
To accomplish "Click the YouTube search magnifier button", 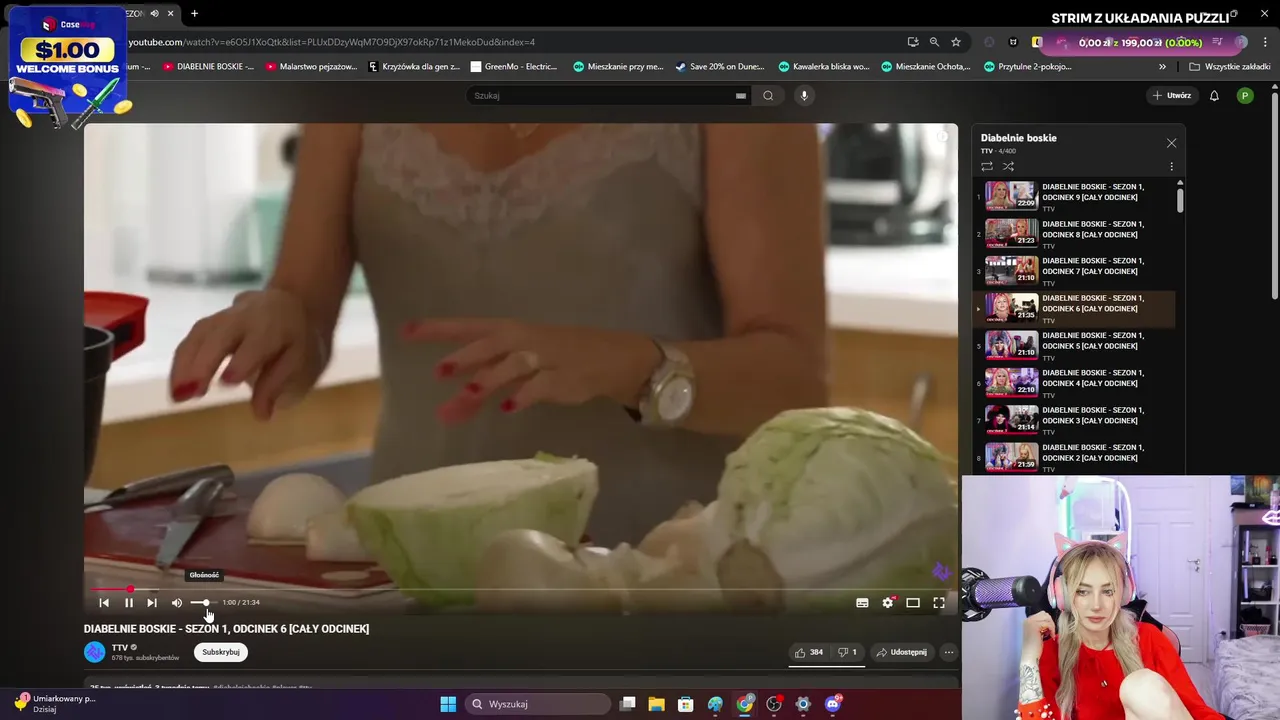I will [x=768, y=95].
